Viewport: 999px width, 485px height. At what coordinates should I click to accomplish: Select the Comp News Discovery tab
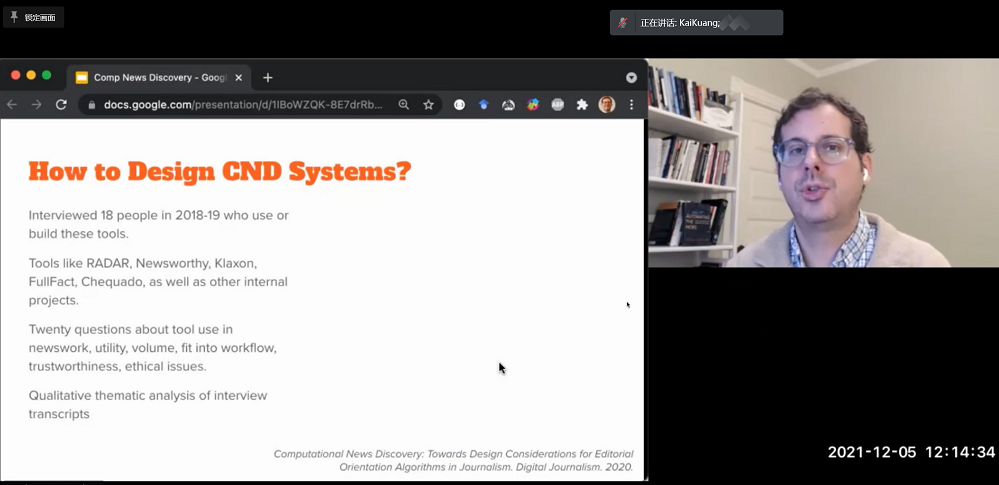pos(150,77)
